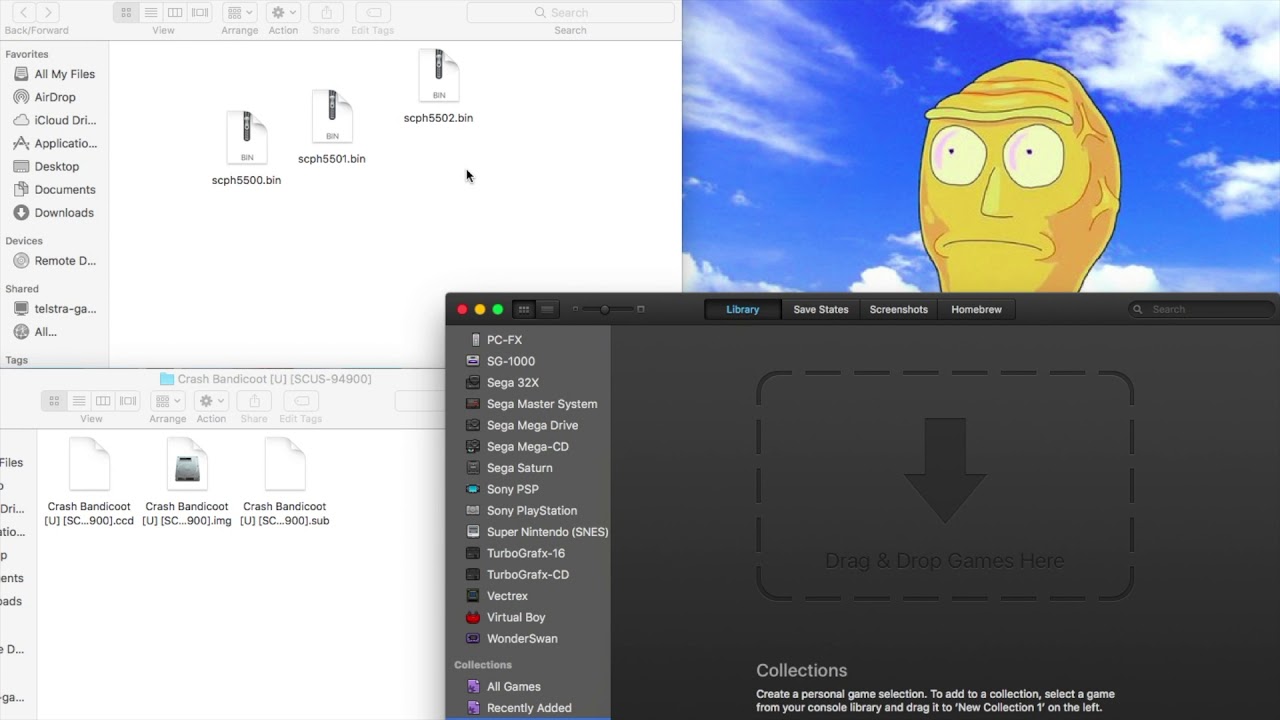This screenshot has width=1280, height=720.
Task: Switch top Finder to cover flow view
Action: tap(200, 12)
